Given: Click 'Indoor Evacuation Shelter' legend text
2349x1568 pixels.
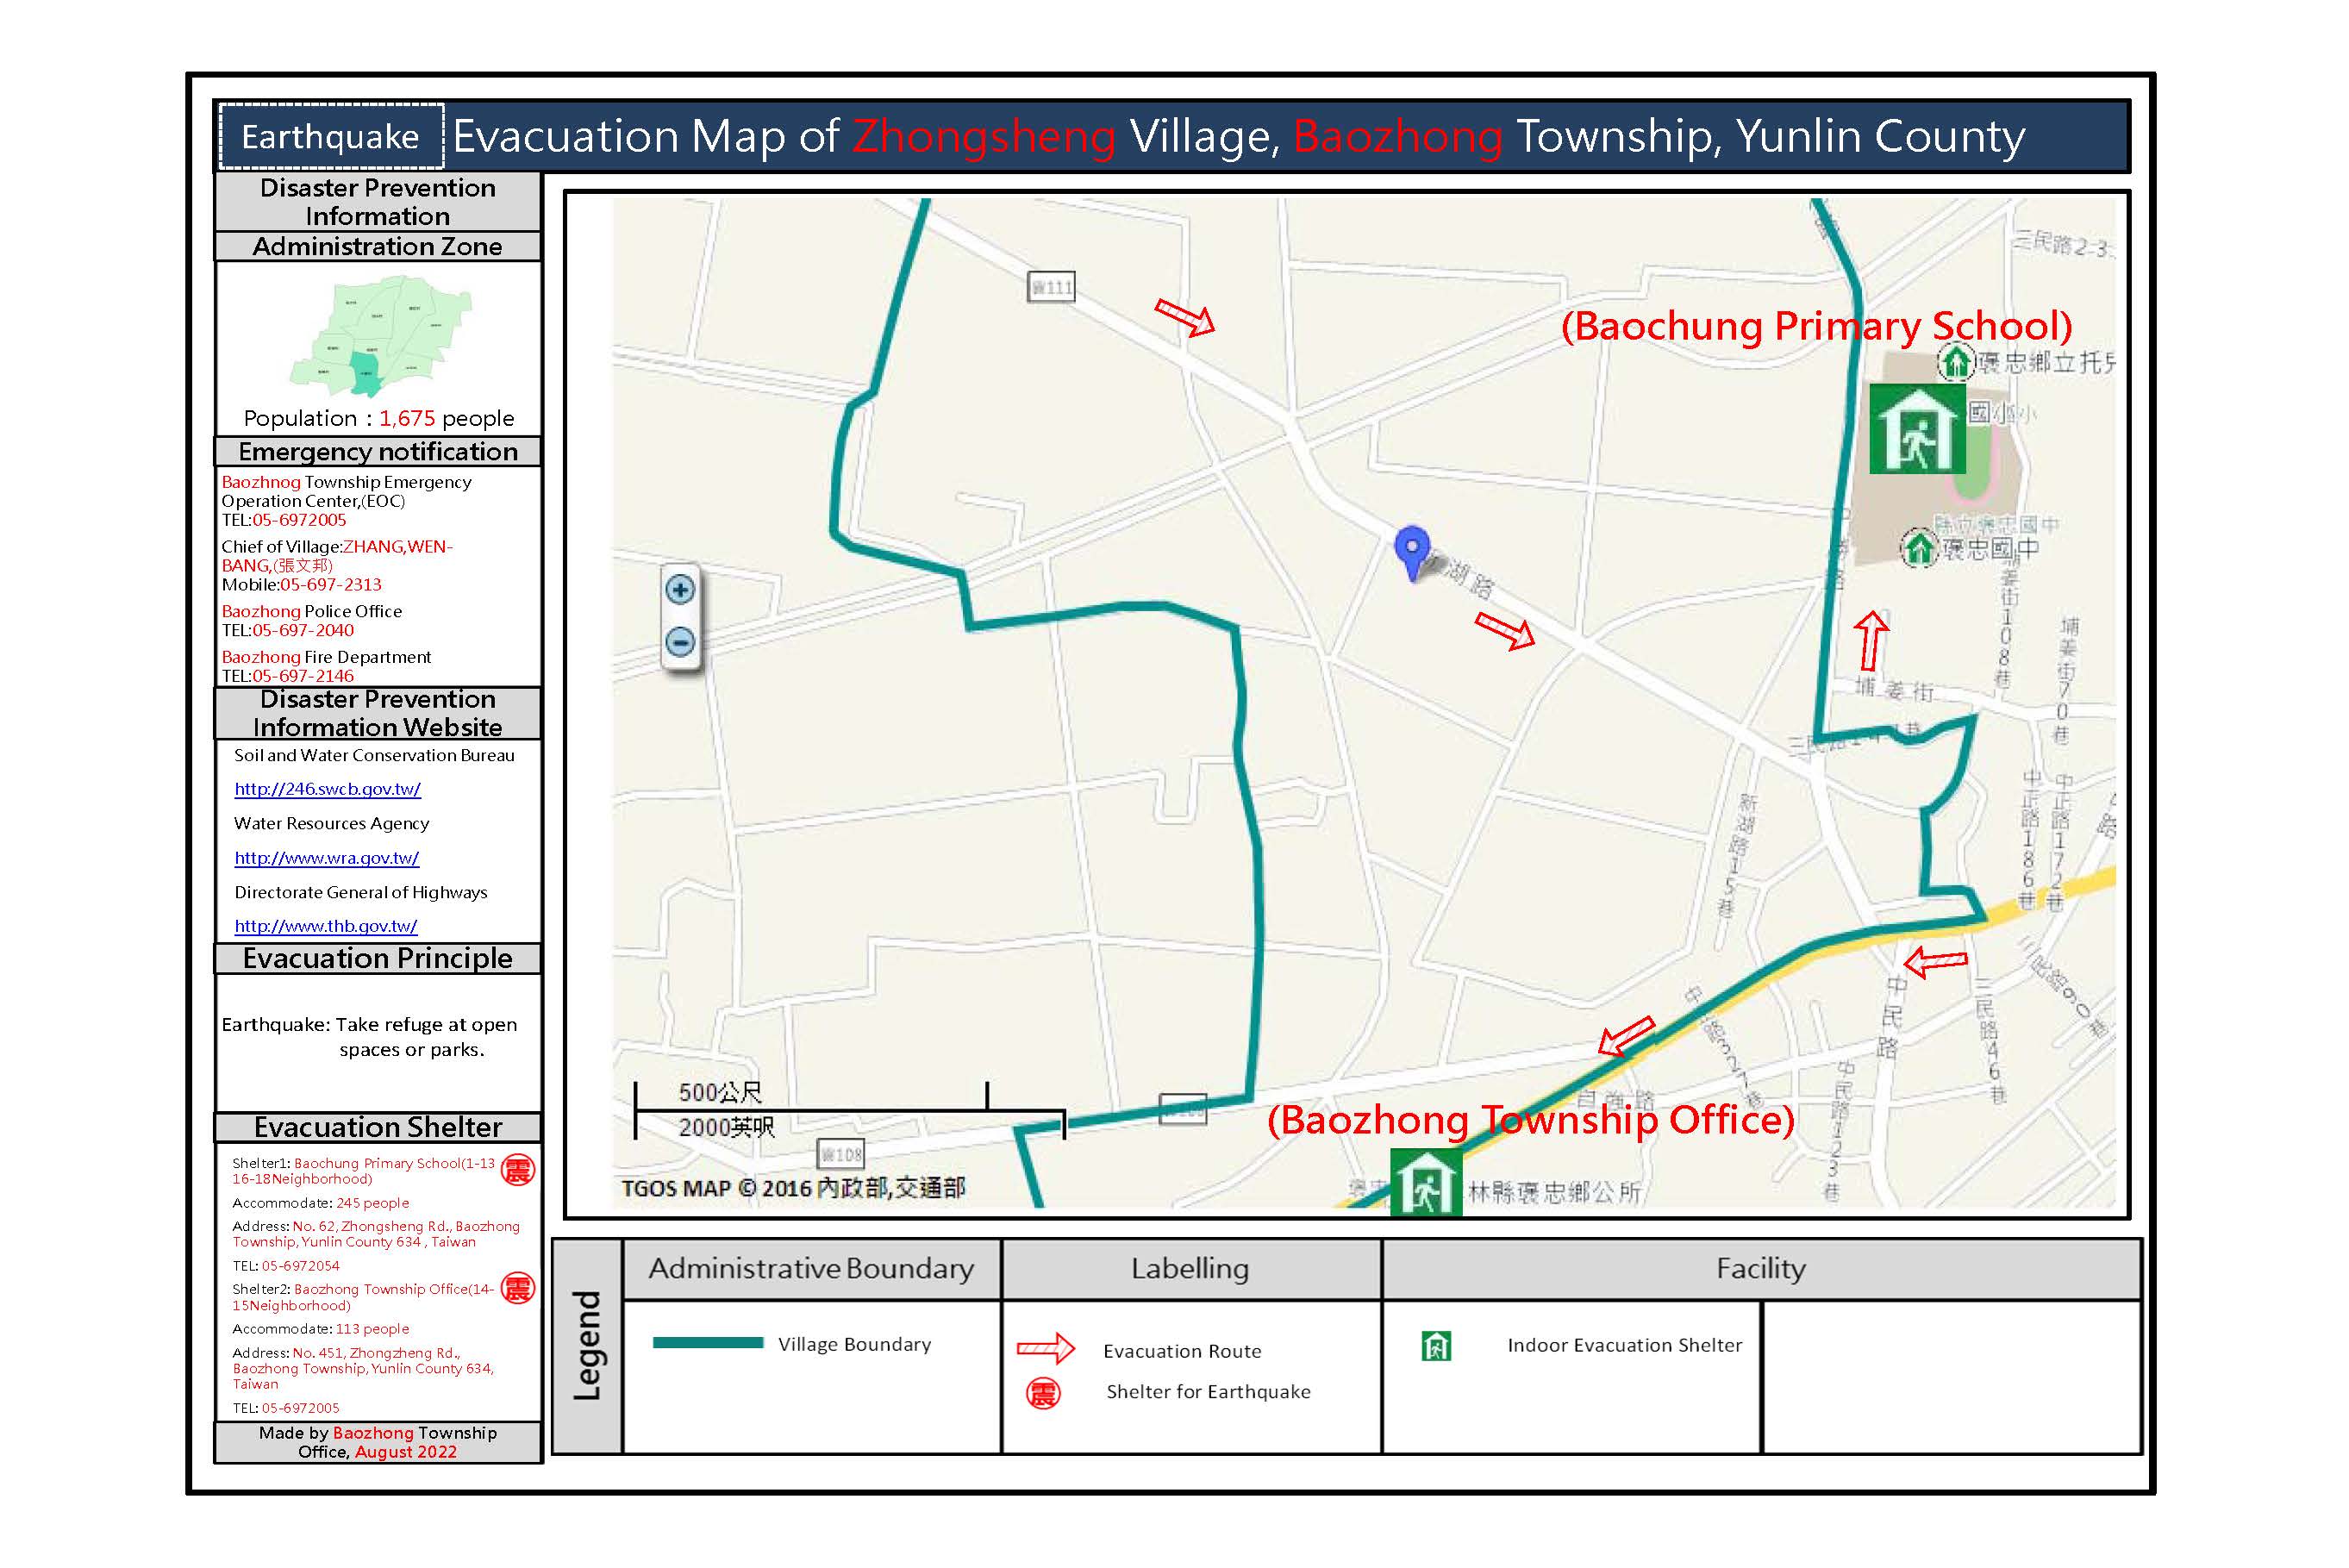Looking at the screenshot, I should (1624, 1346).
